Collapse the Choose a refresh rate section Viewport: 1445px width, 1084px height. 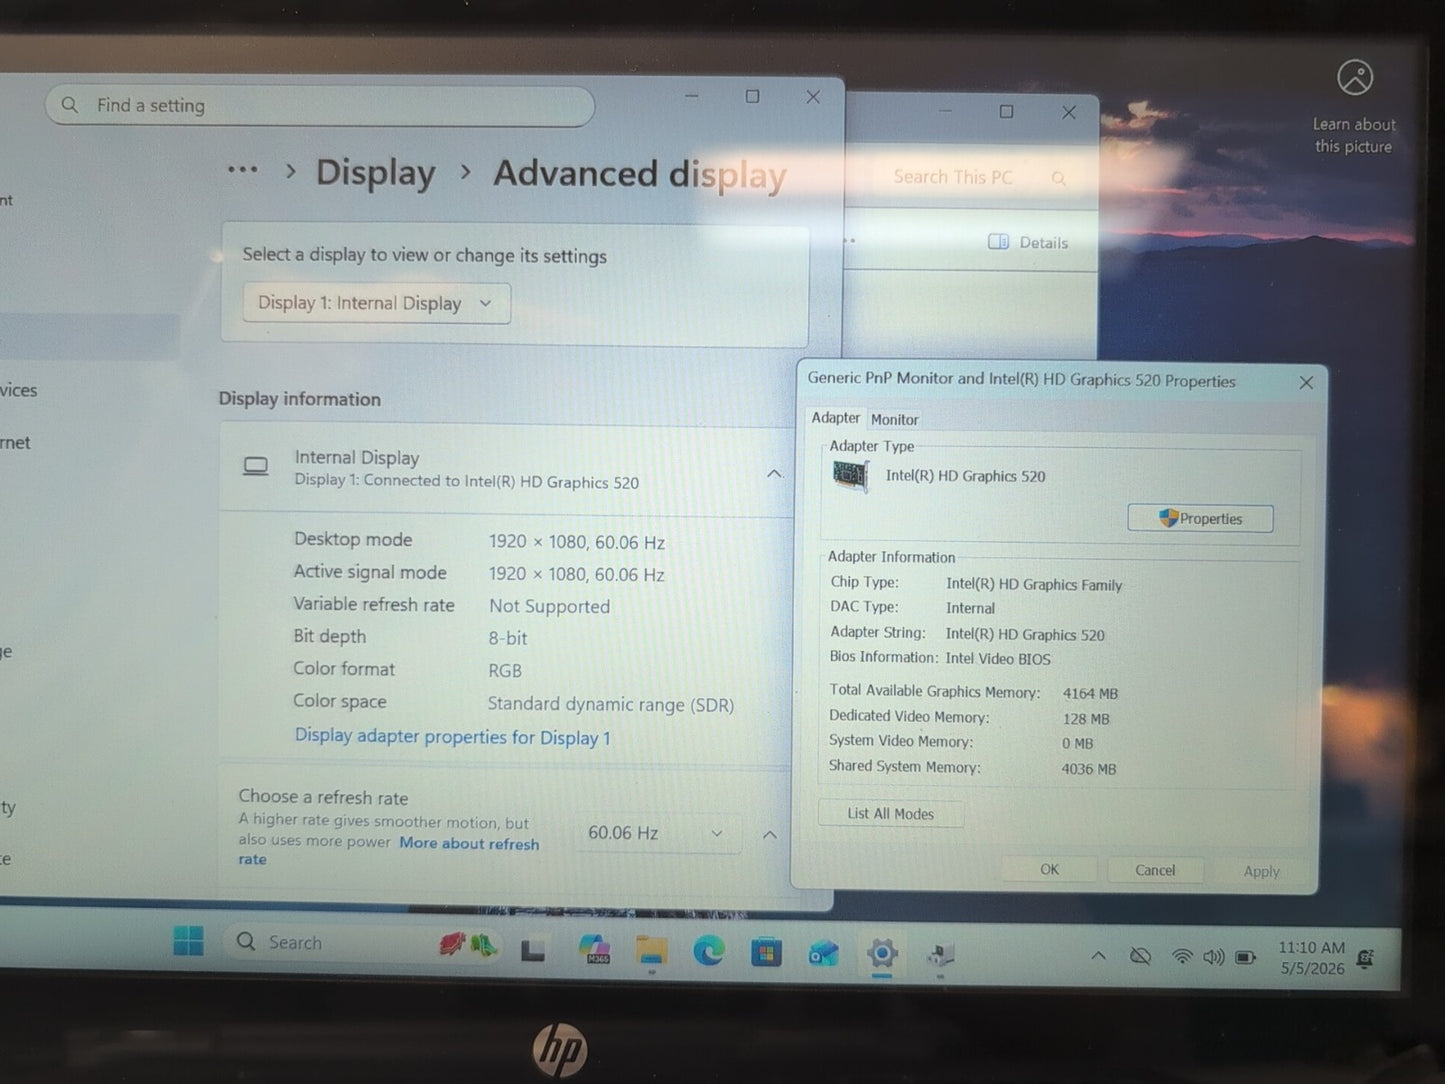pyautogui.click(x=770, y=835)
